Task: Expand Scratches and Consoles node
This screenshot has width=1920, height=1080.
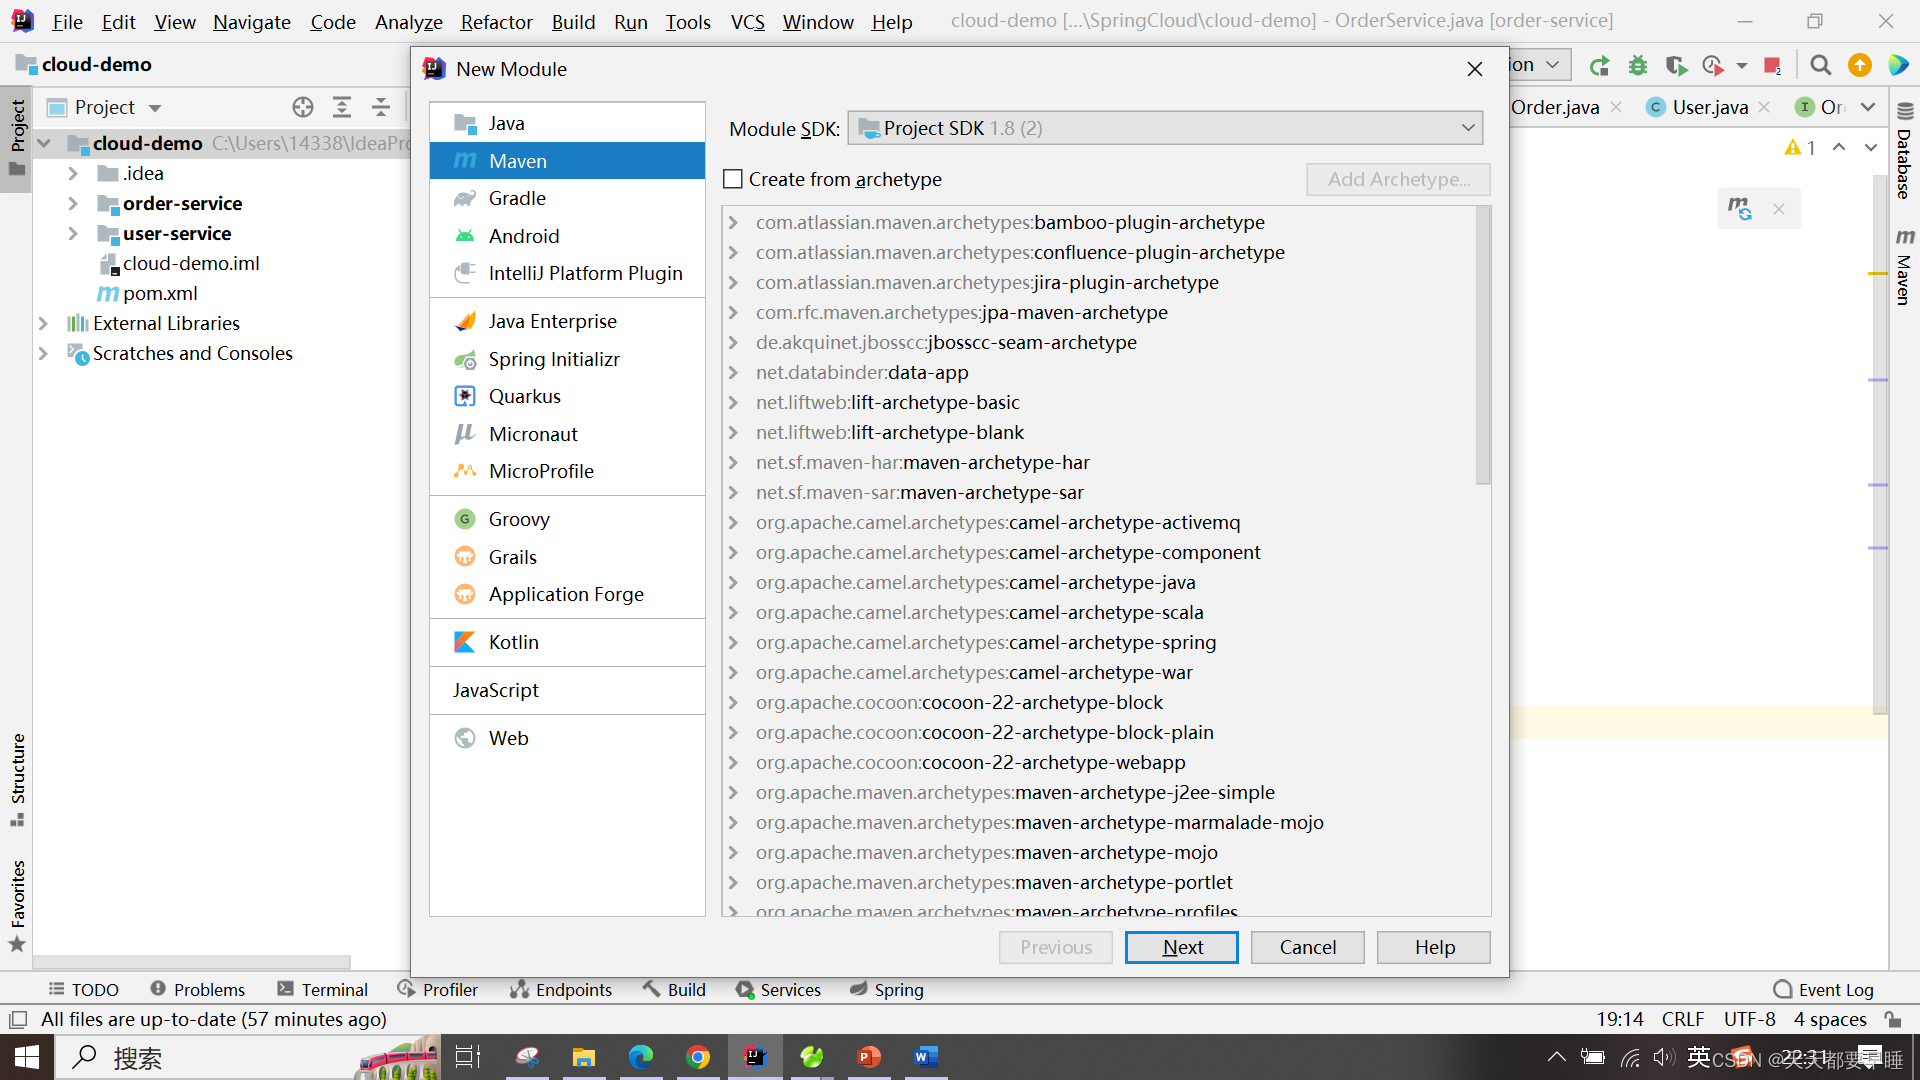Action: tap(43, 353)
